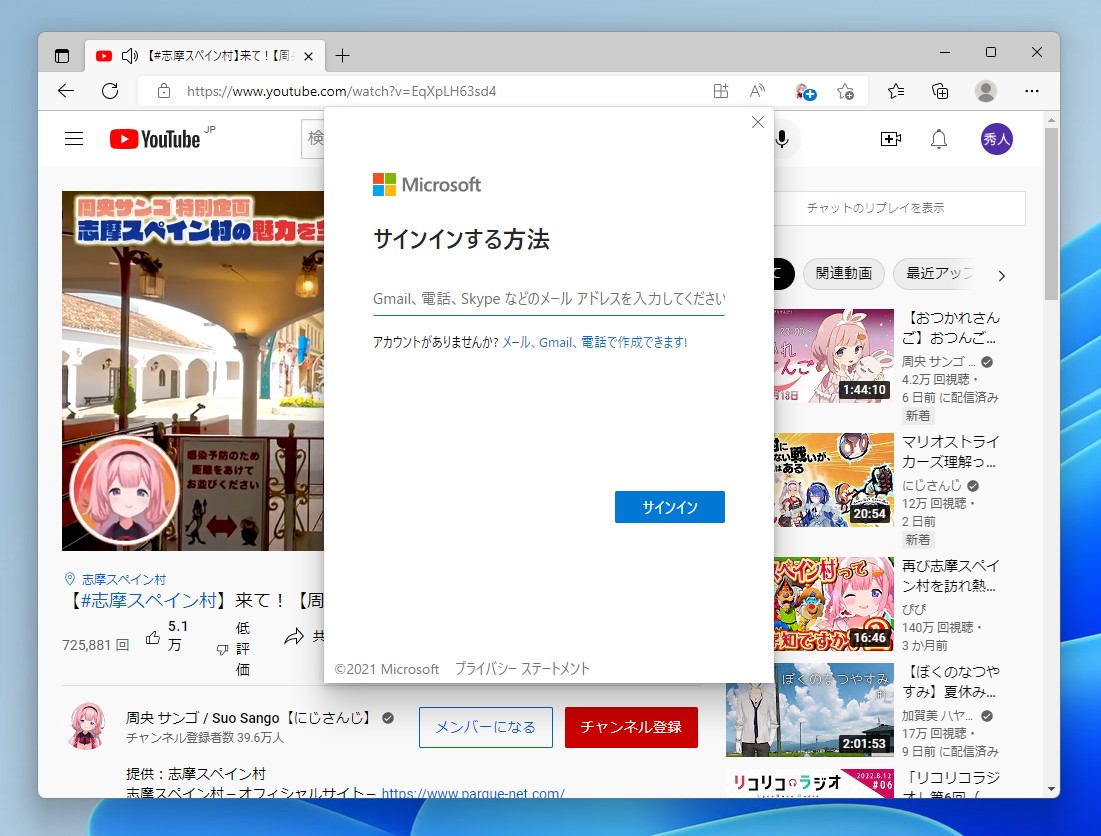Refresh the page in Edge
This screenshot has height=836, width=1101.
[110, 91]
